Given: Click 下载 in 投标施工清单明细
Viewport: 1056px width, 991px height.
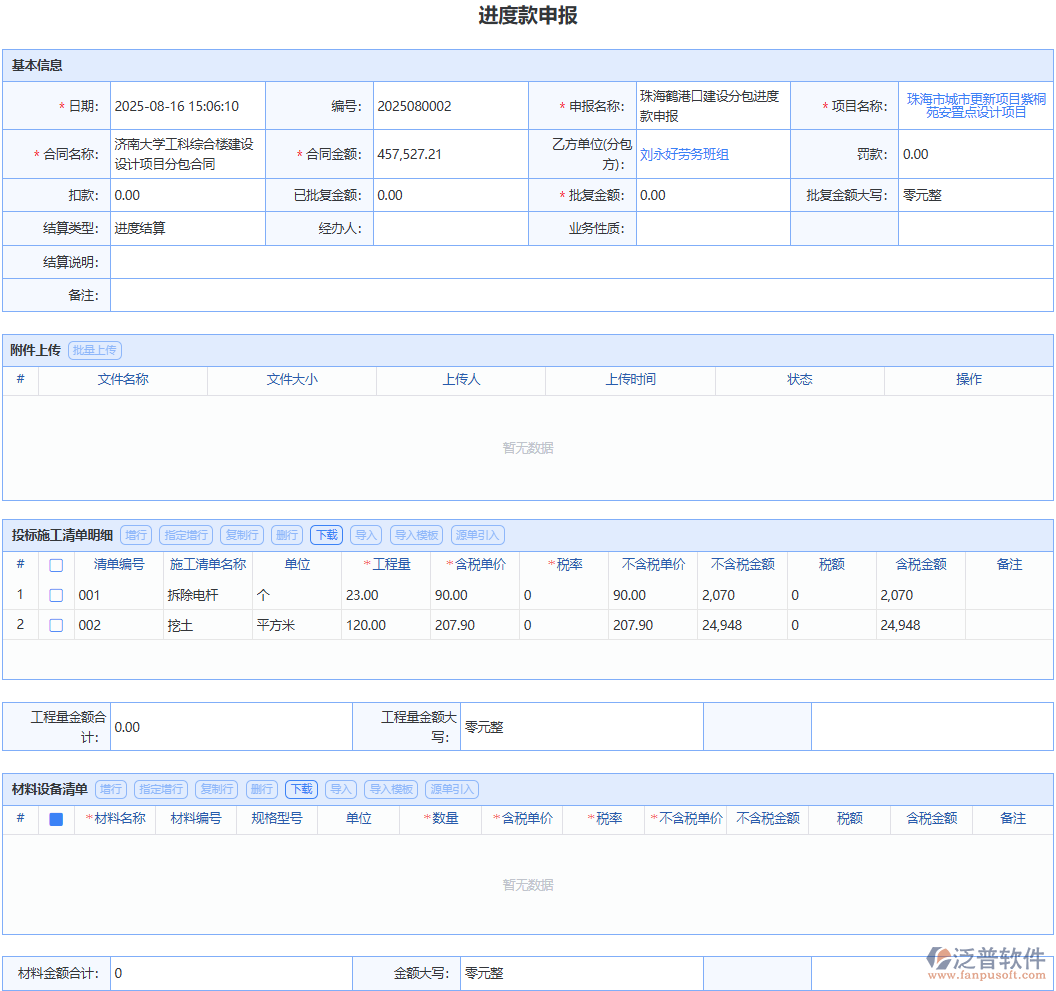Looking at the screenshot, I should coord(326,534).
